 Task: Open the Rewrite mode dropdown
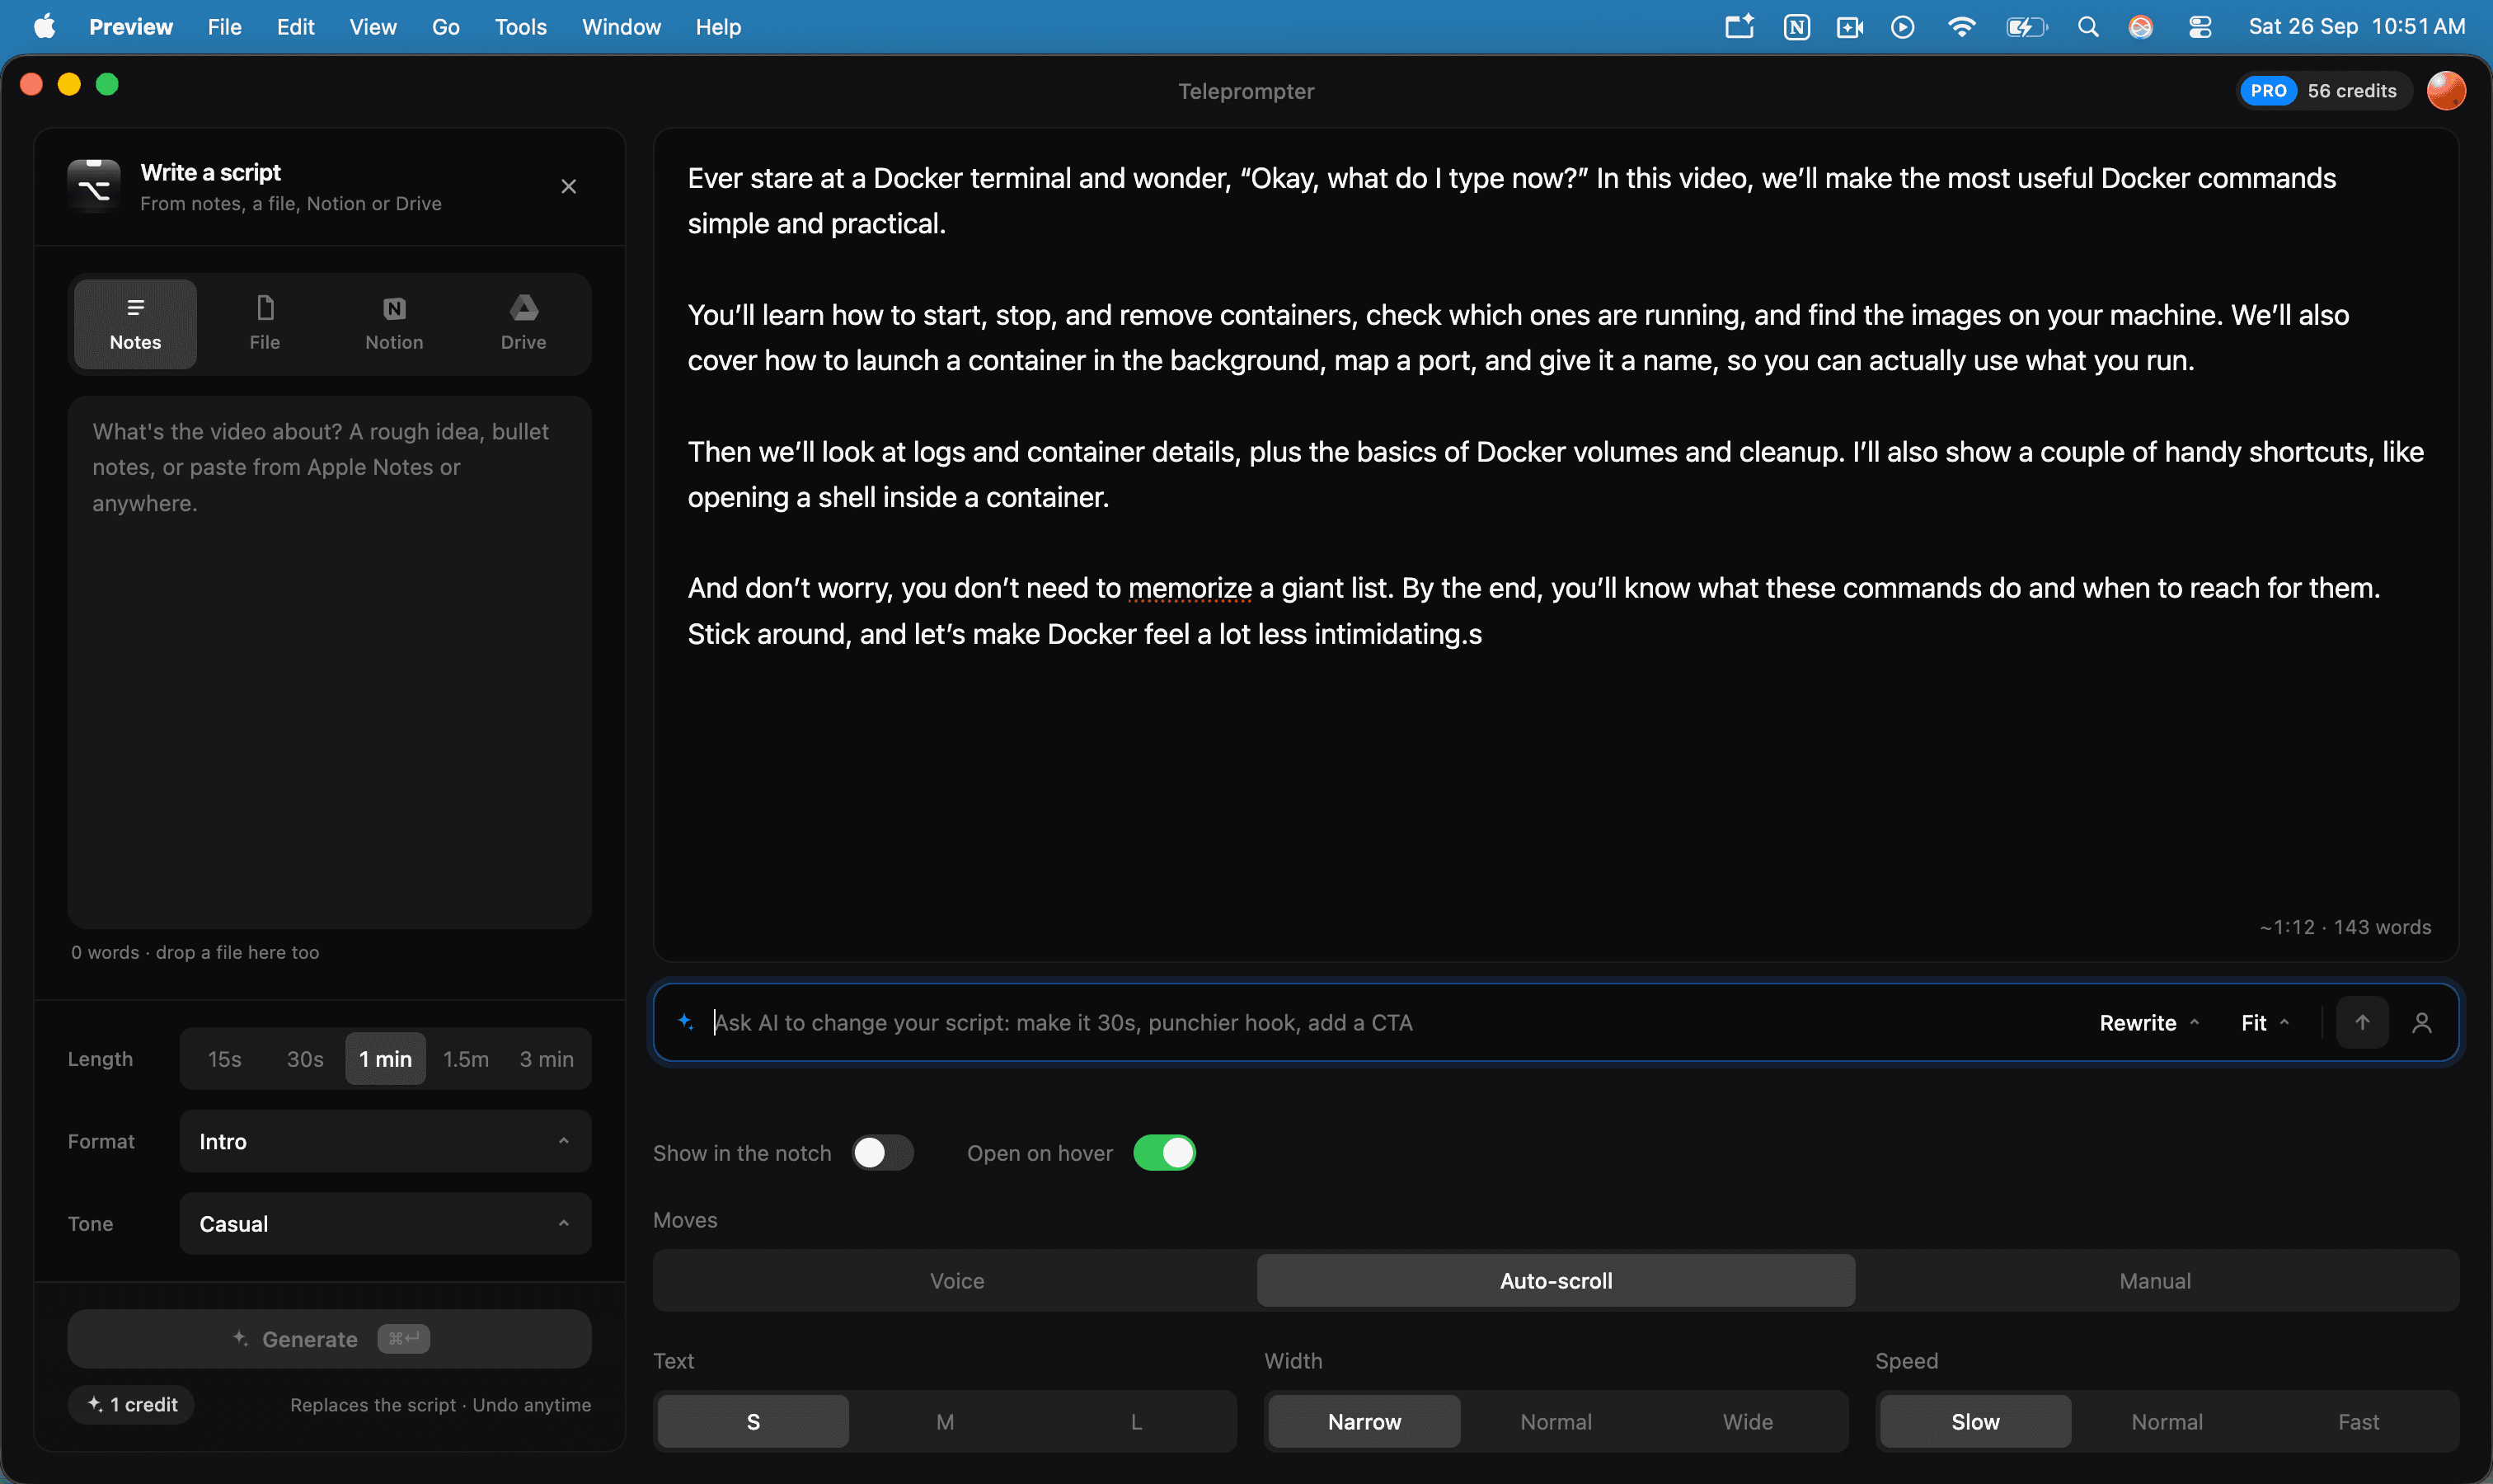click(x=2149, y=1022)
